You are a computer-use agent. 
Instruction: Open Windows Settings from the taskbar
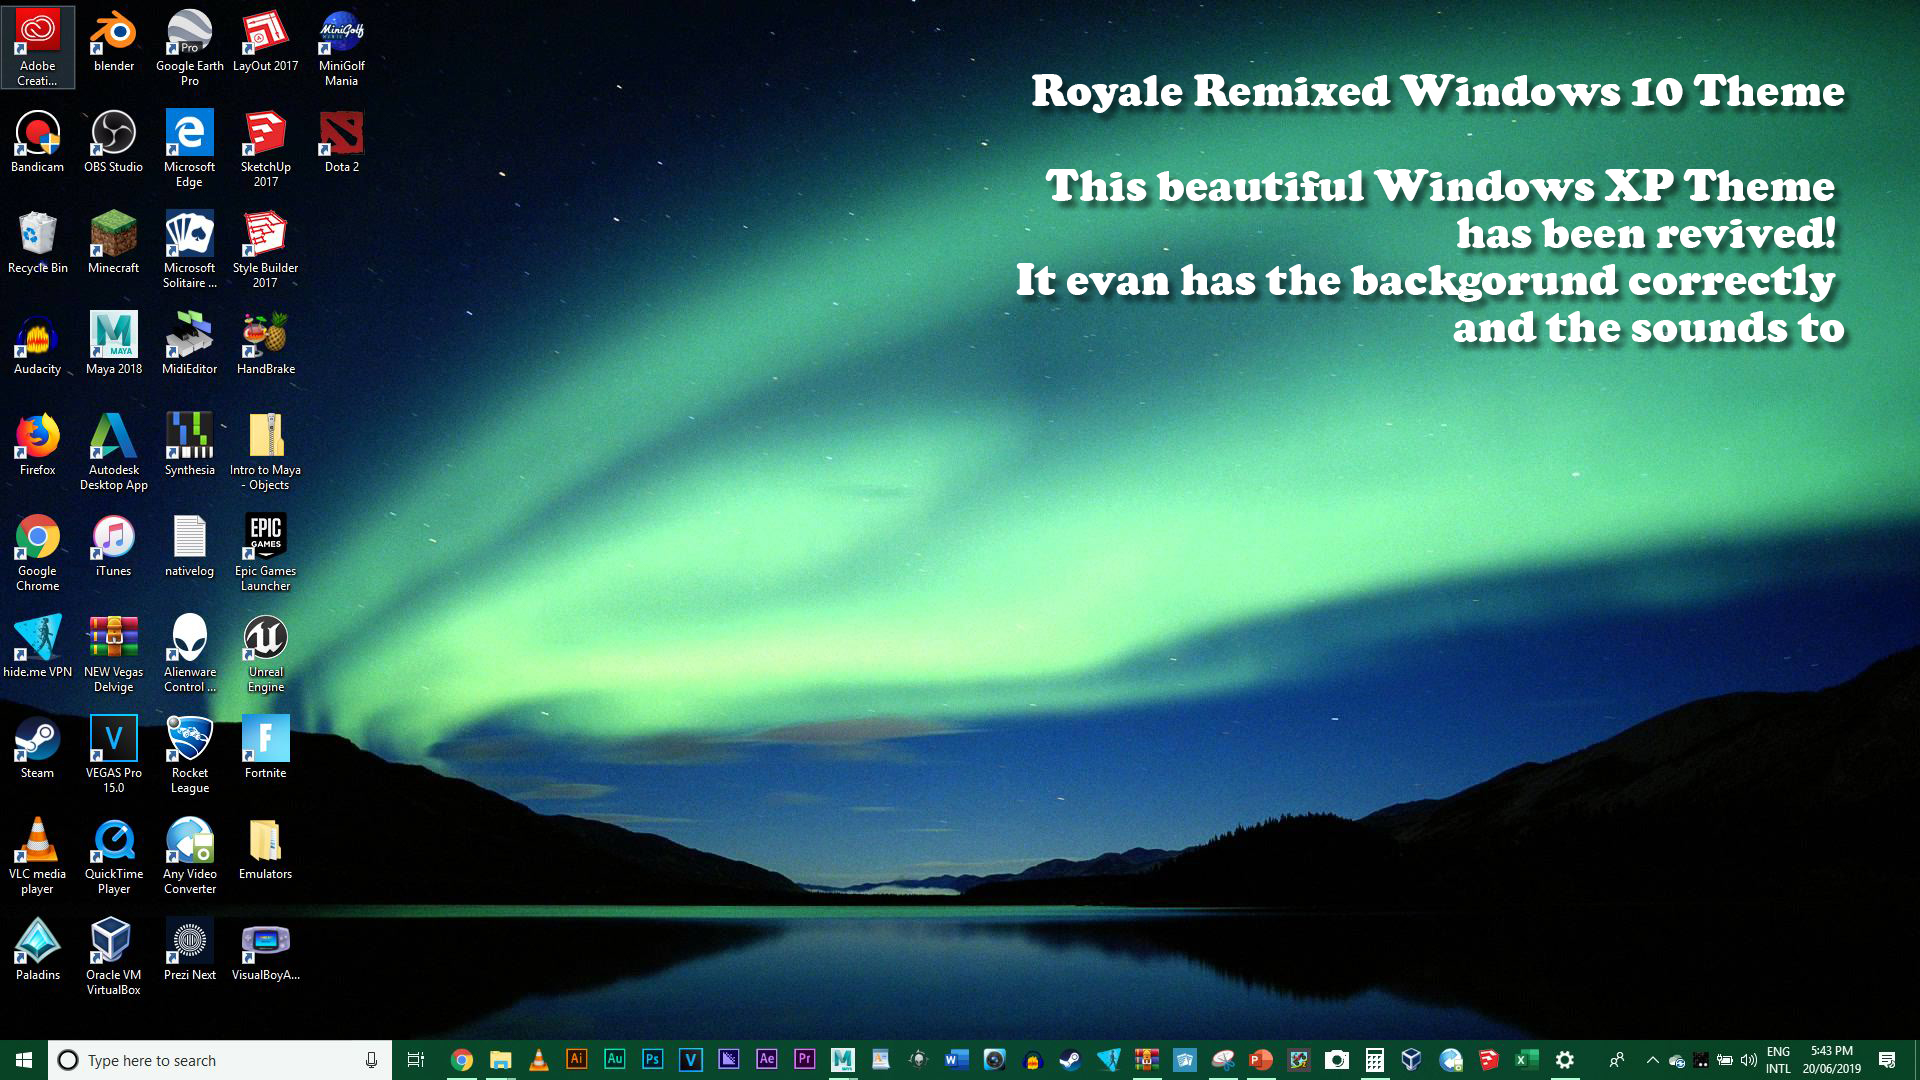coord(1565,1059)
